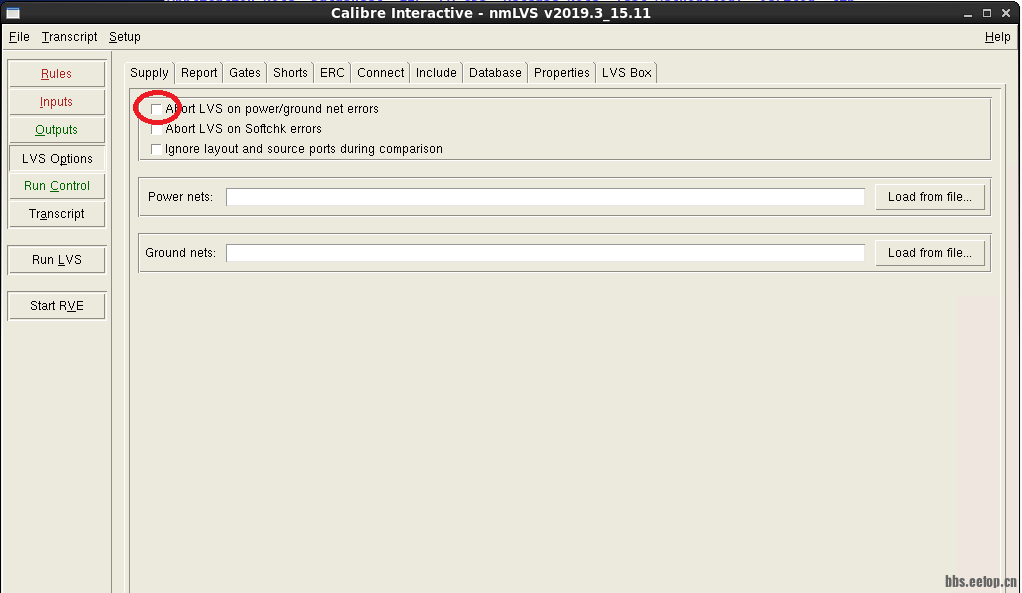Switch to the Gates tab
The image size is (1022, 593).
pyautogui.click(x=244, y=73)
